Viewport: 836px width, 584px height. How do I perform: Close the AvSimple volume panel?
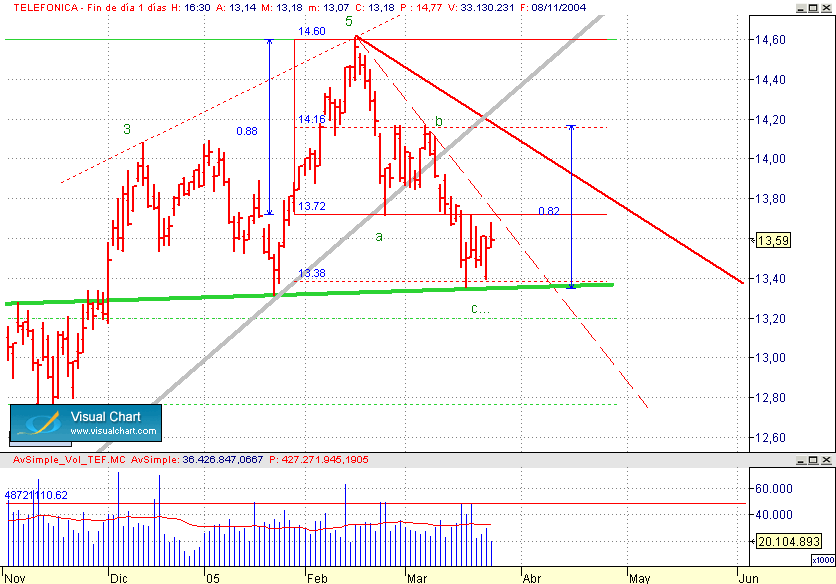[x=826, y=460]
